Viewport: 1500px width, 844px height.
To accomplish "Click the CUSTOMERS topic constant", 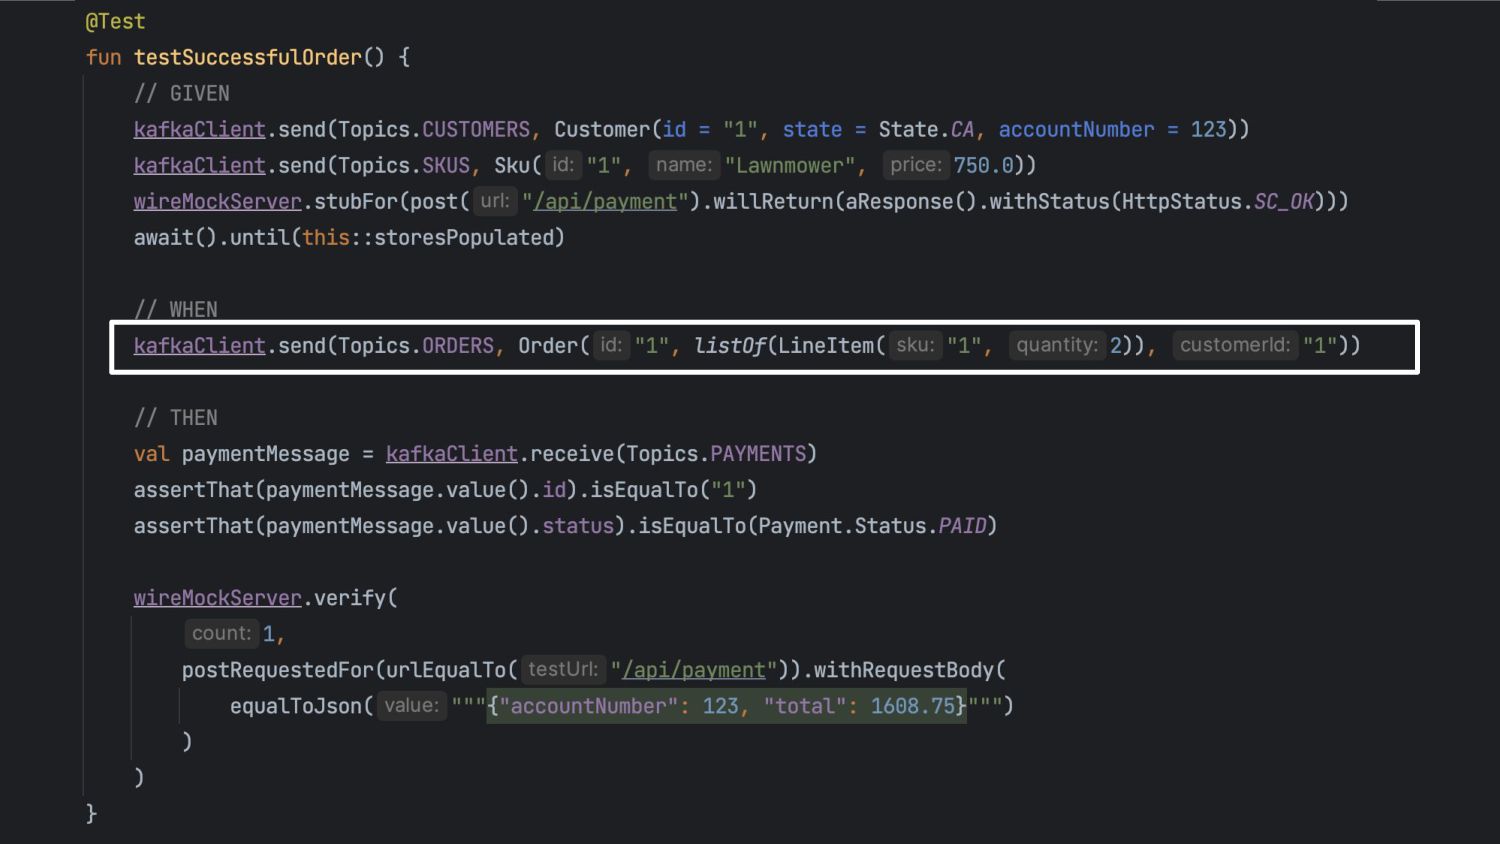I will (476, 129).
